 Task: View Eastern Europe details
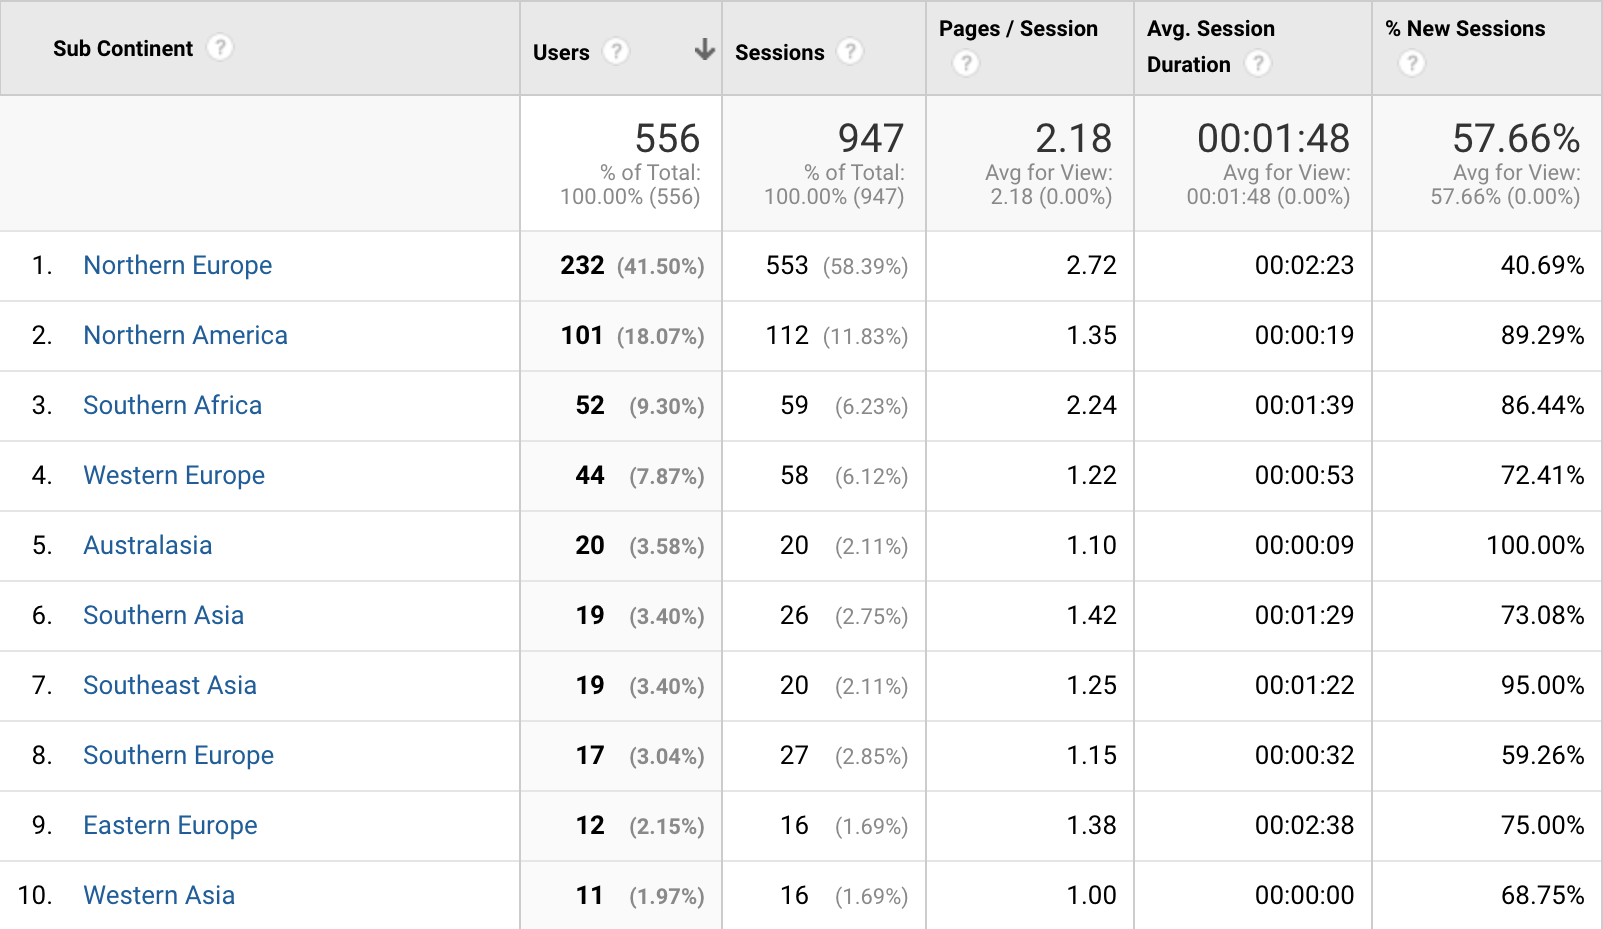point(170,825)
